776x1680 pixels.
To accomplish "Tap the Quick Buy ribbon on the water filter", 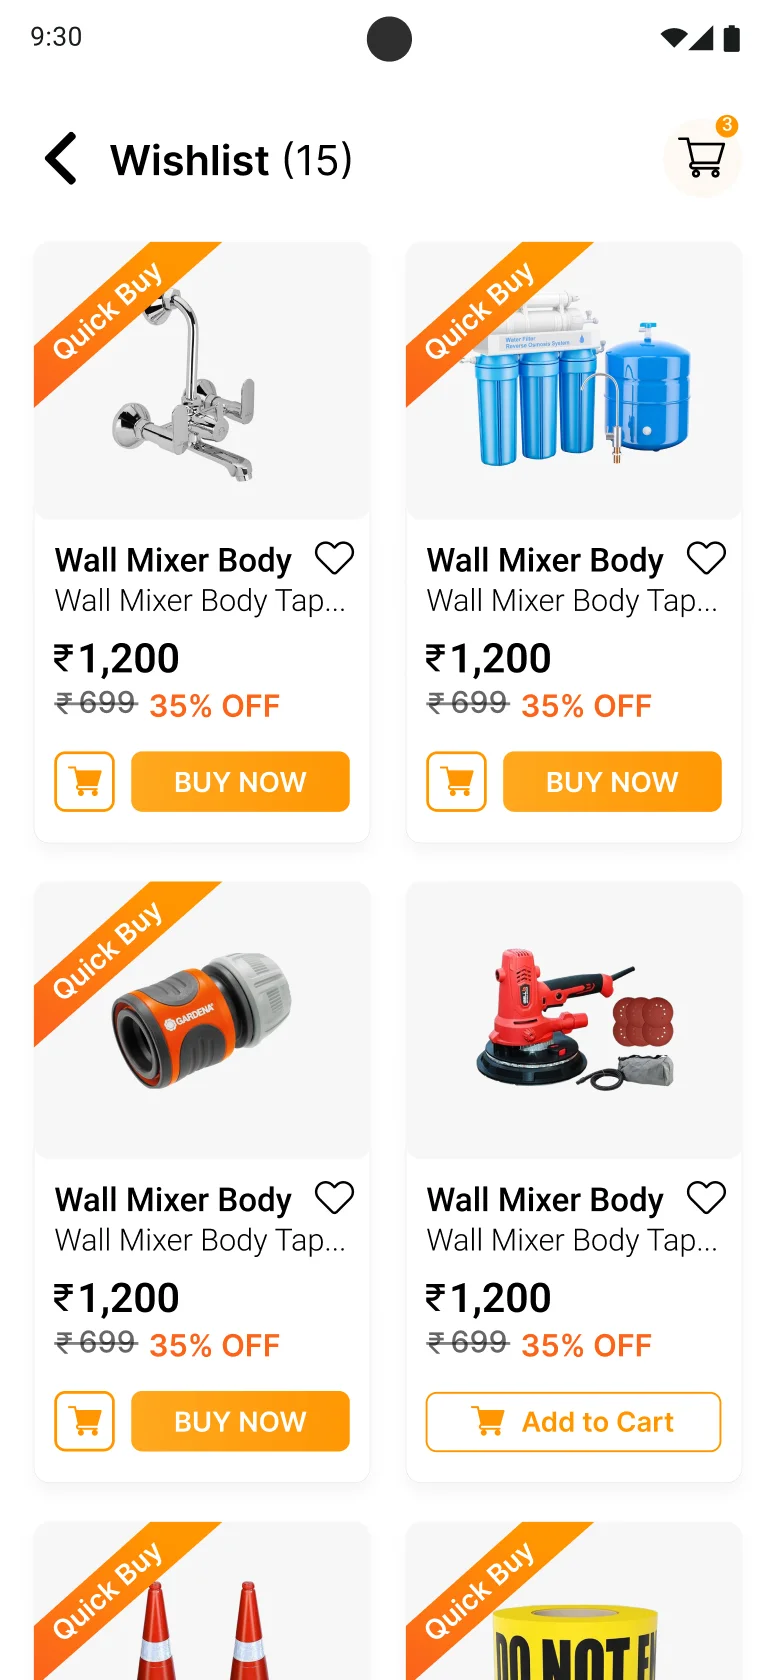I will (x=480, y=310).
